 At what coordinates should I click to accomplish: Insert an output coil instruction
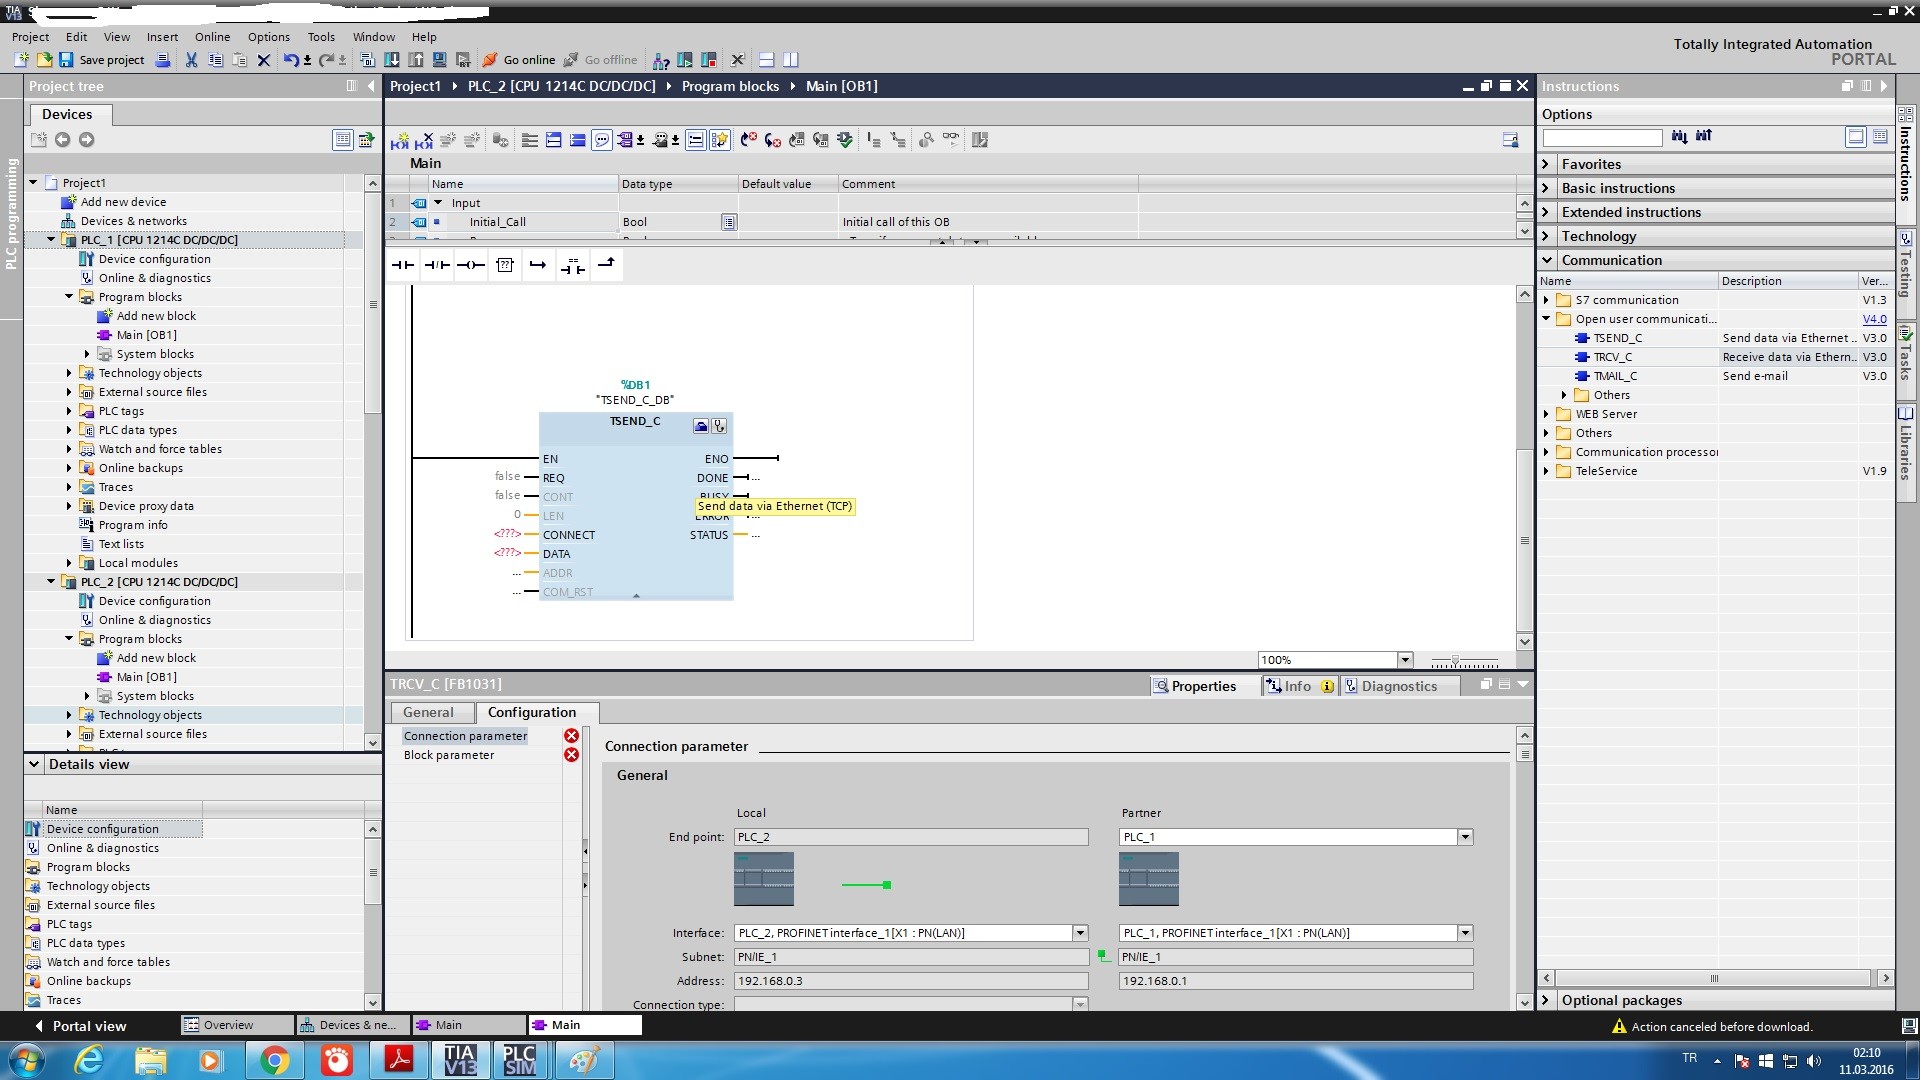coord(471,265)
